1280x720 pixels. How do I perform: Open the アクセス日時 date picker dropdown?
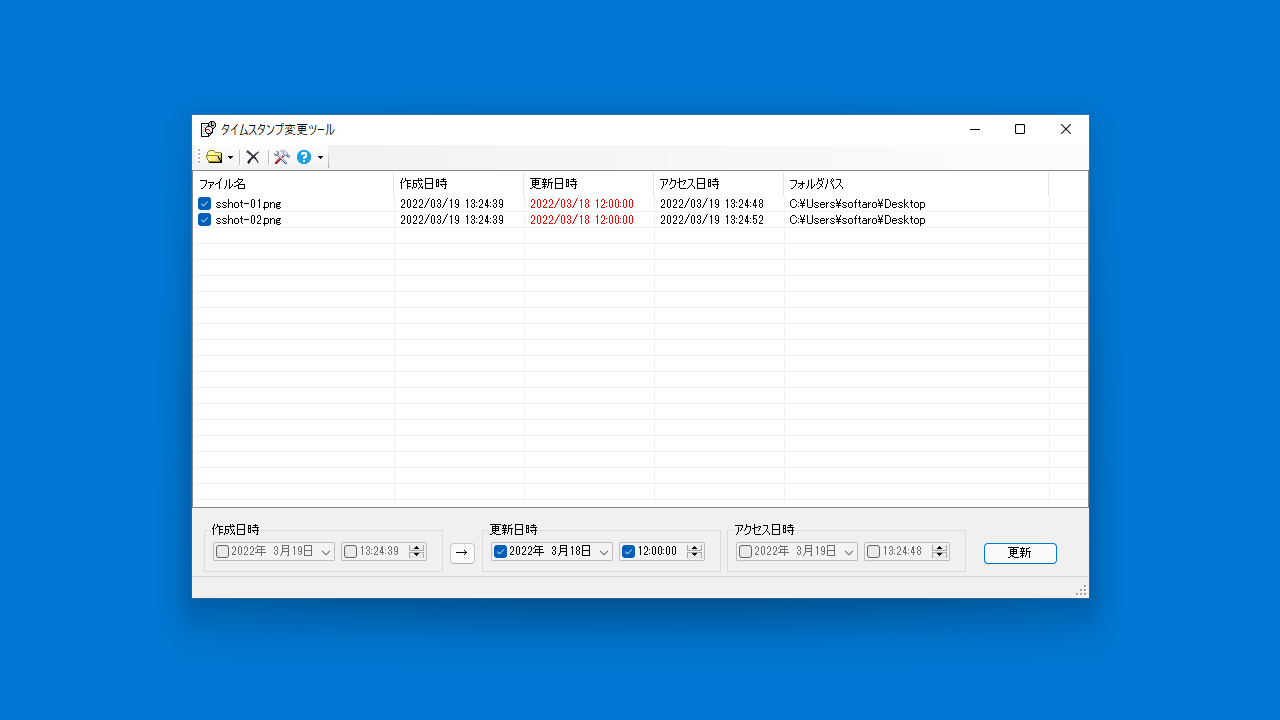click(x=849, y=552)
